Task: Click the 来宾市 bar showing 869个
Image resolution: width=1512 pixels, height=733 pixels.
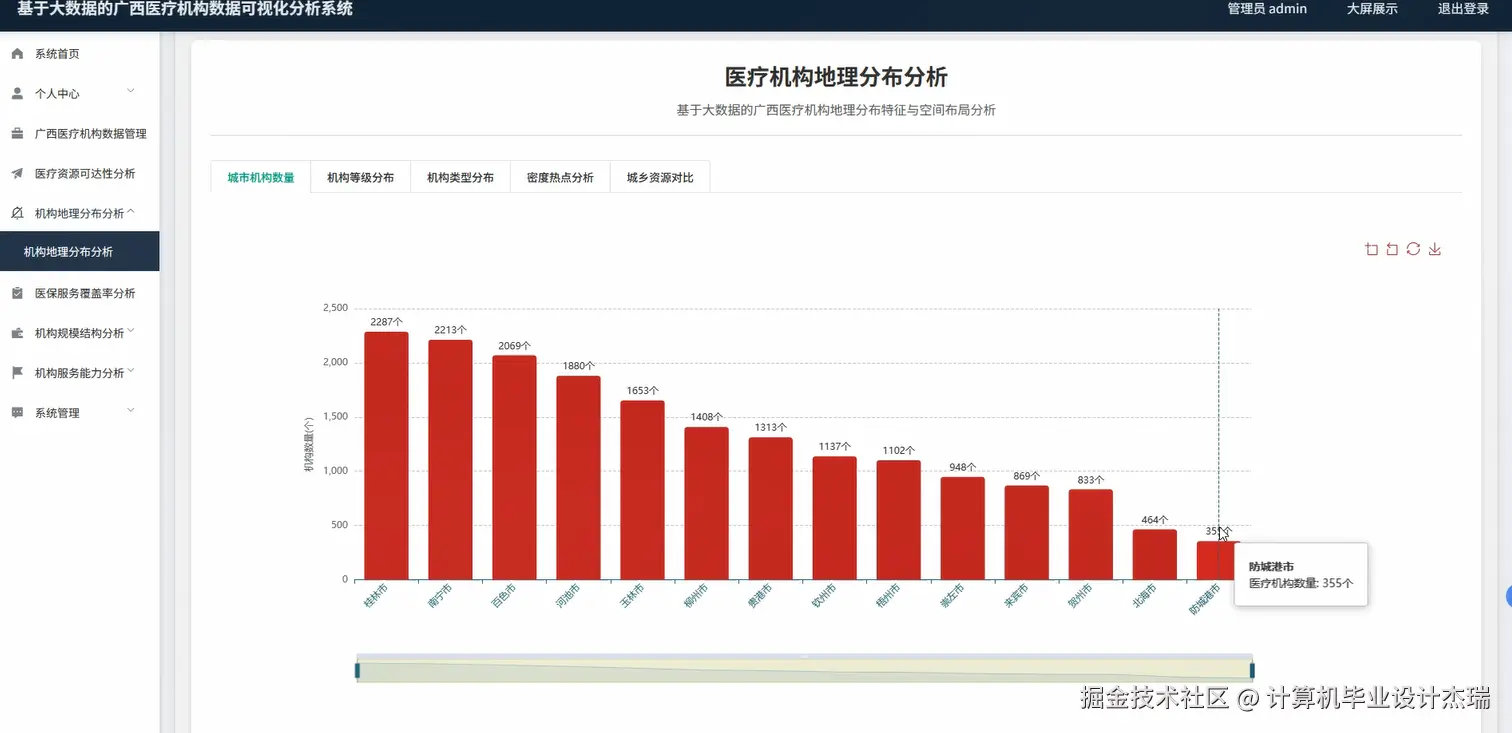Action: 1026,533
